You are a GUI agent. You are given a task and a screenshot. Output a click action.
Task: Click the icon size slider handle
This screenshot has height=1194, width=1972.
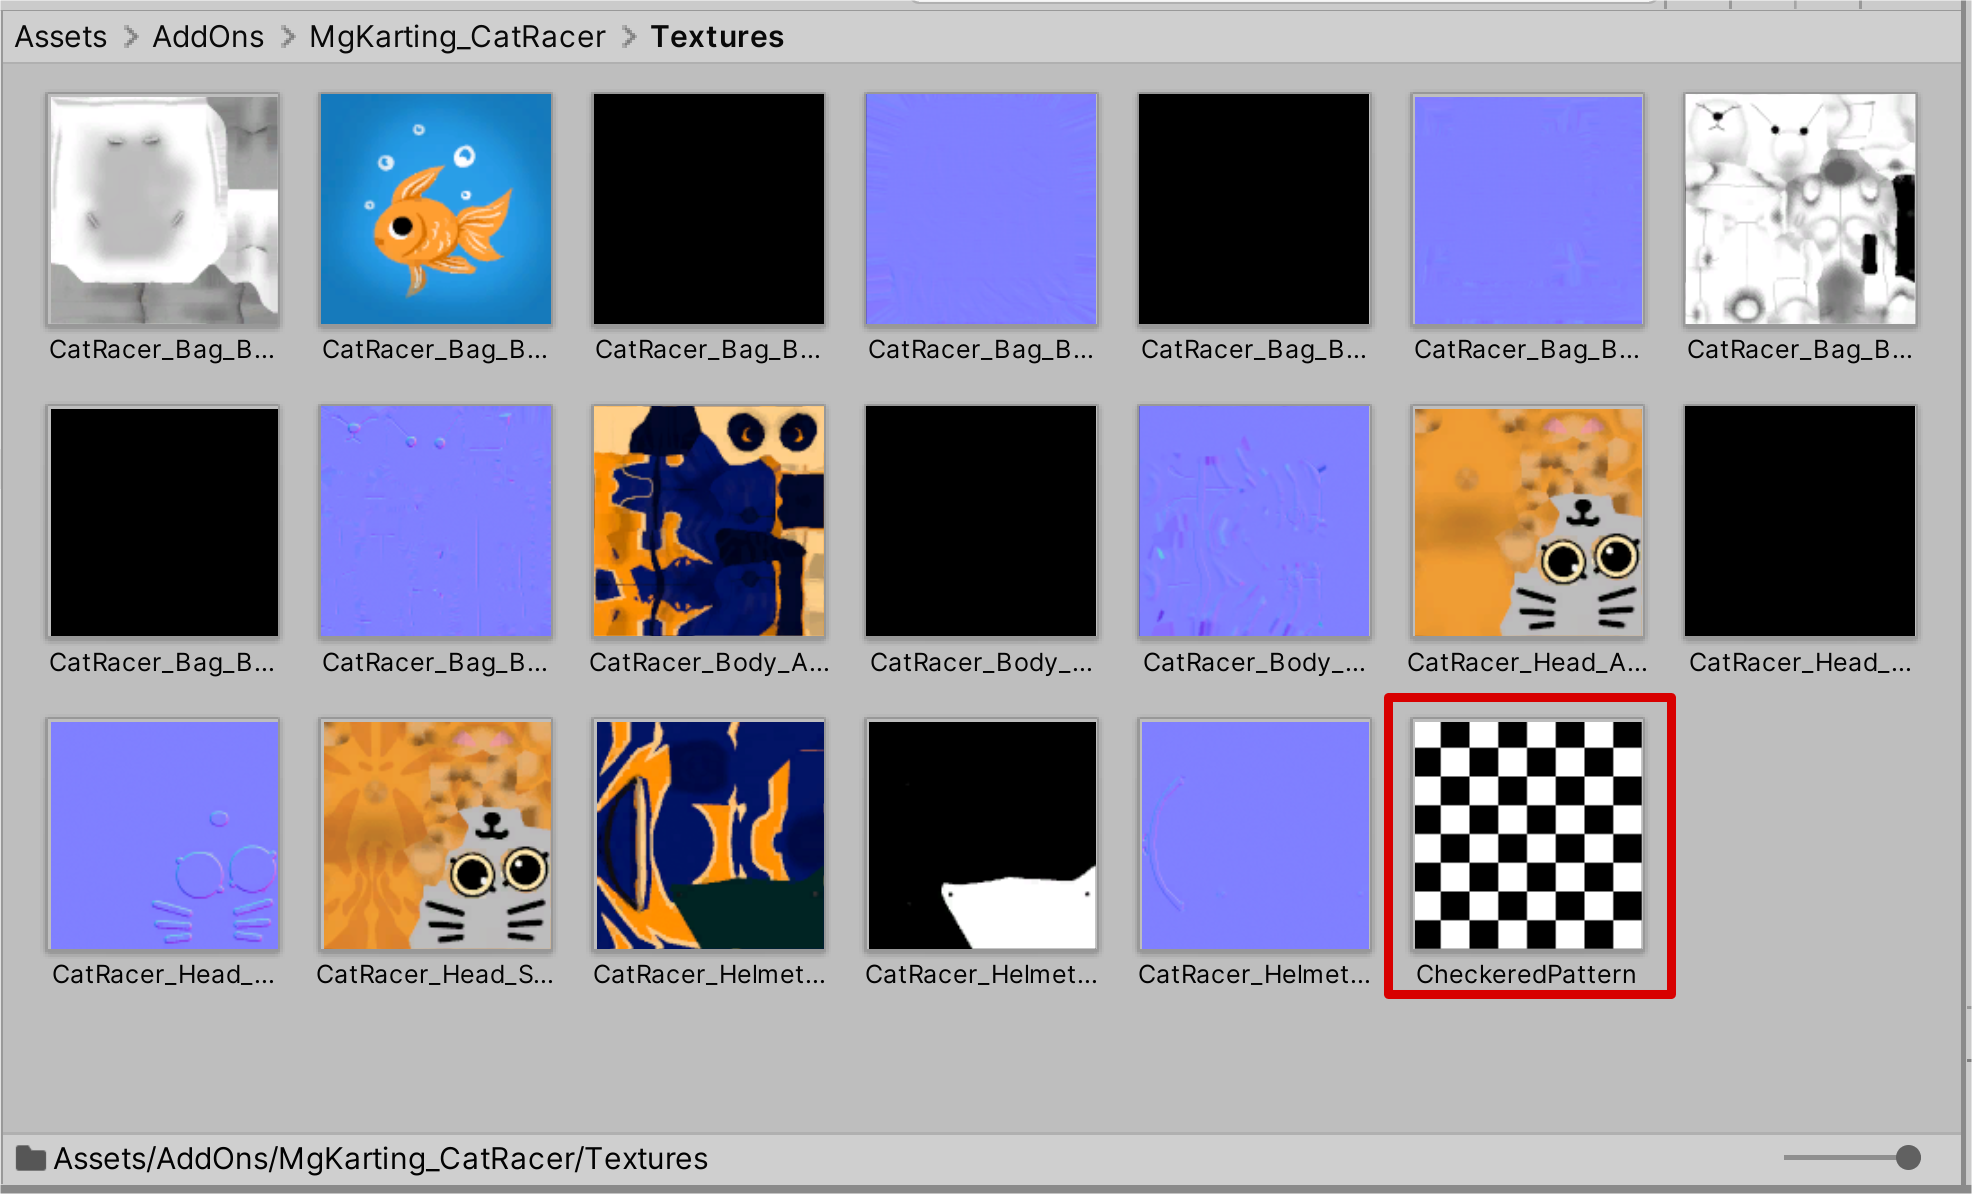pyautogui.click(x=1908, y=1158)
